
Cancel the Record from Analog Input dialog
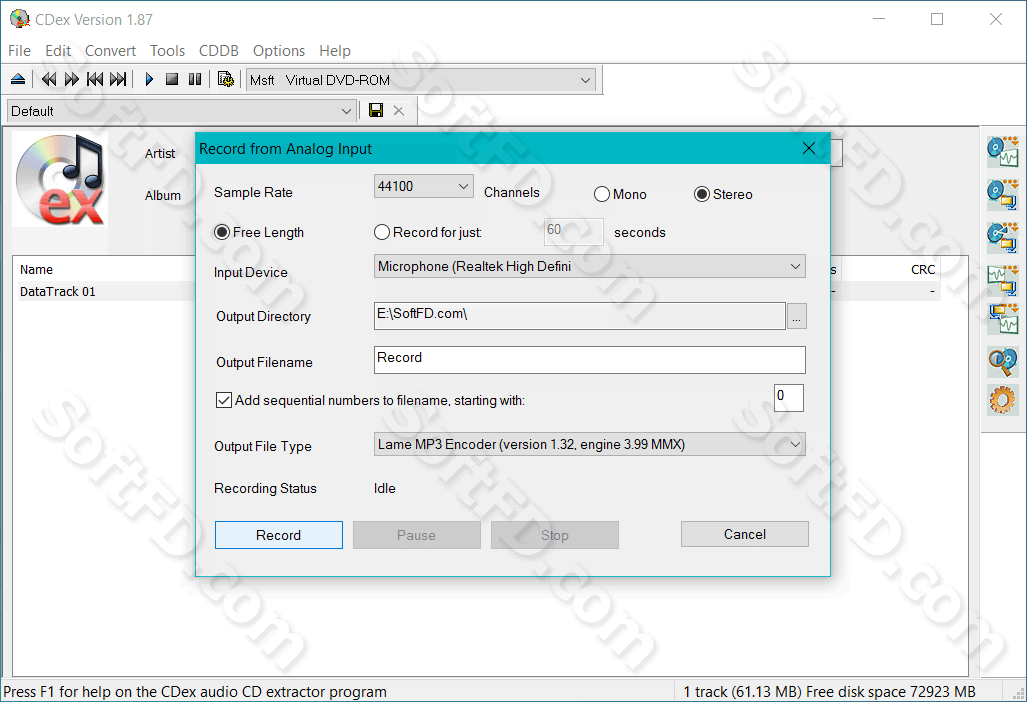(745, 534)
